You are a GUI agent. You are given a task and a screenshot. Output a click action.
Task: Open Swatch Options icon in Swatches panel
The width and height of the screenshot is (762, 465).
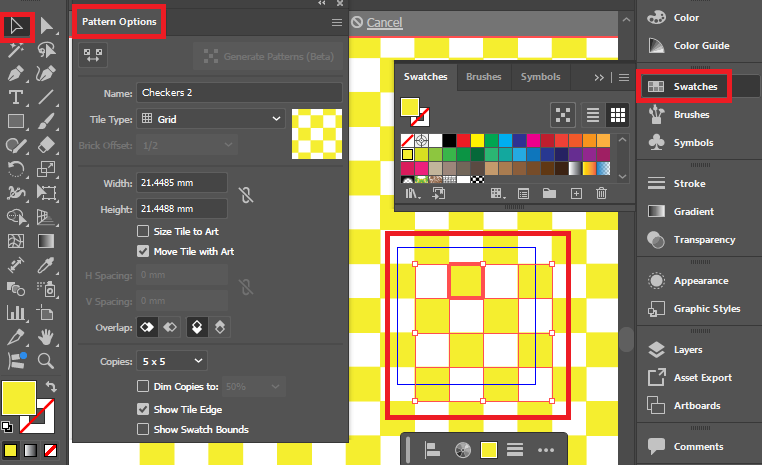(x=523, y=193)
